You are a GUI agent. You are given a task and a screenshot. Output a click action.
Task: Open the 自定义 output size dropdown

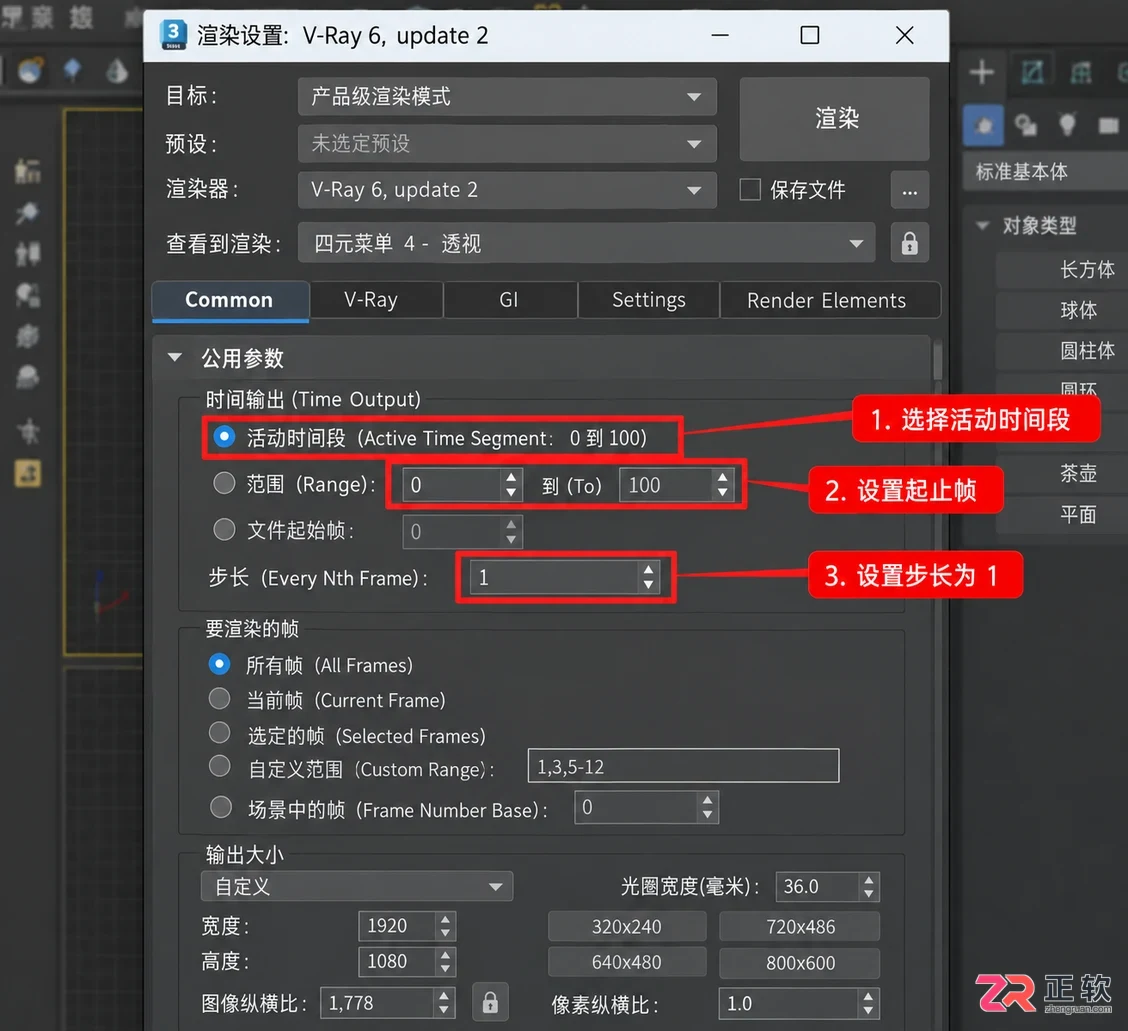(358, 886)
